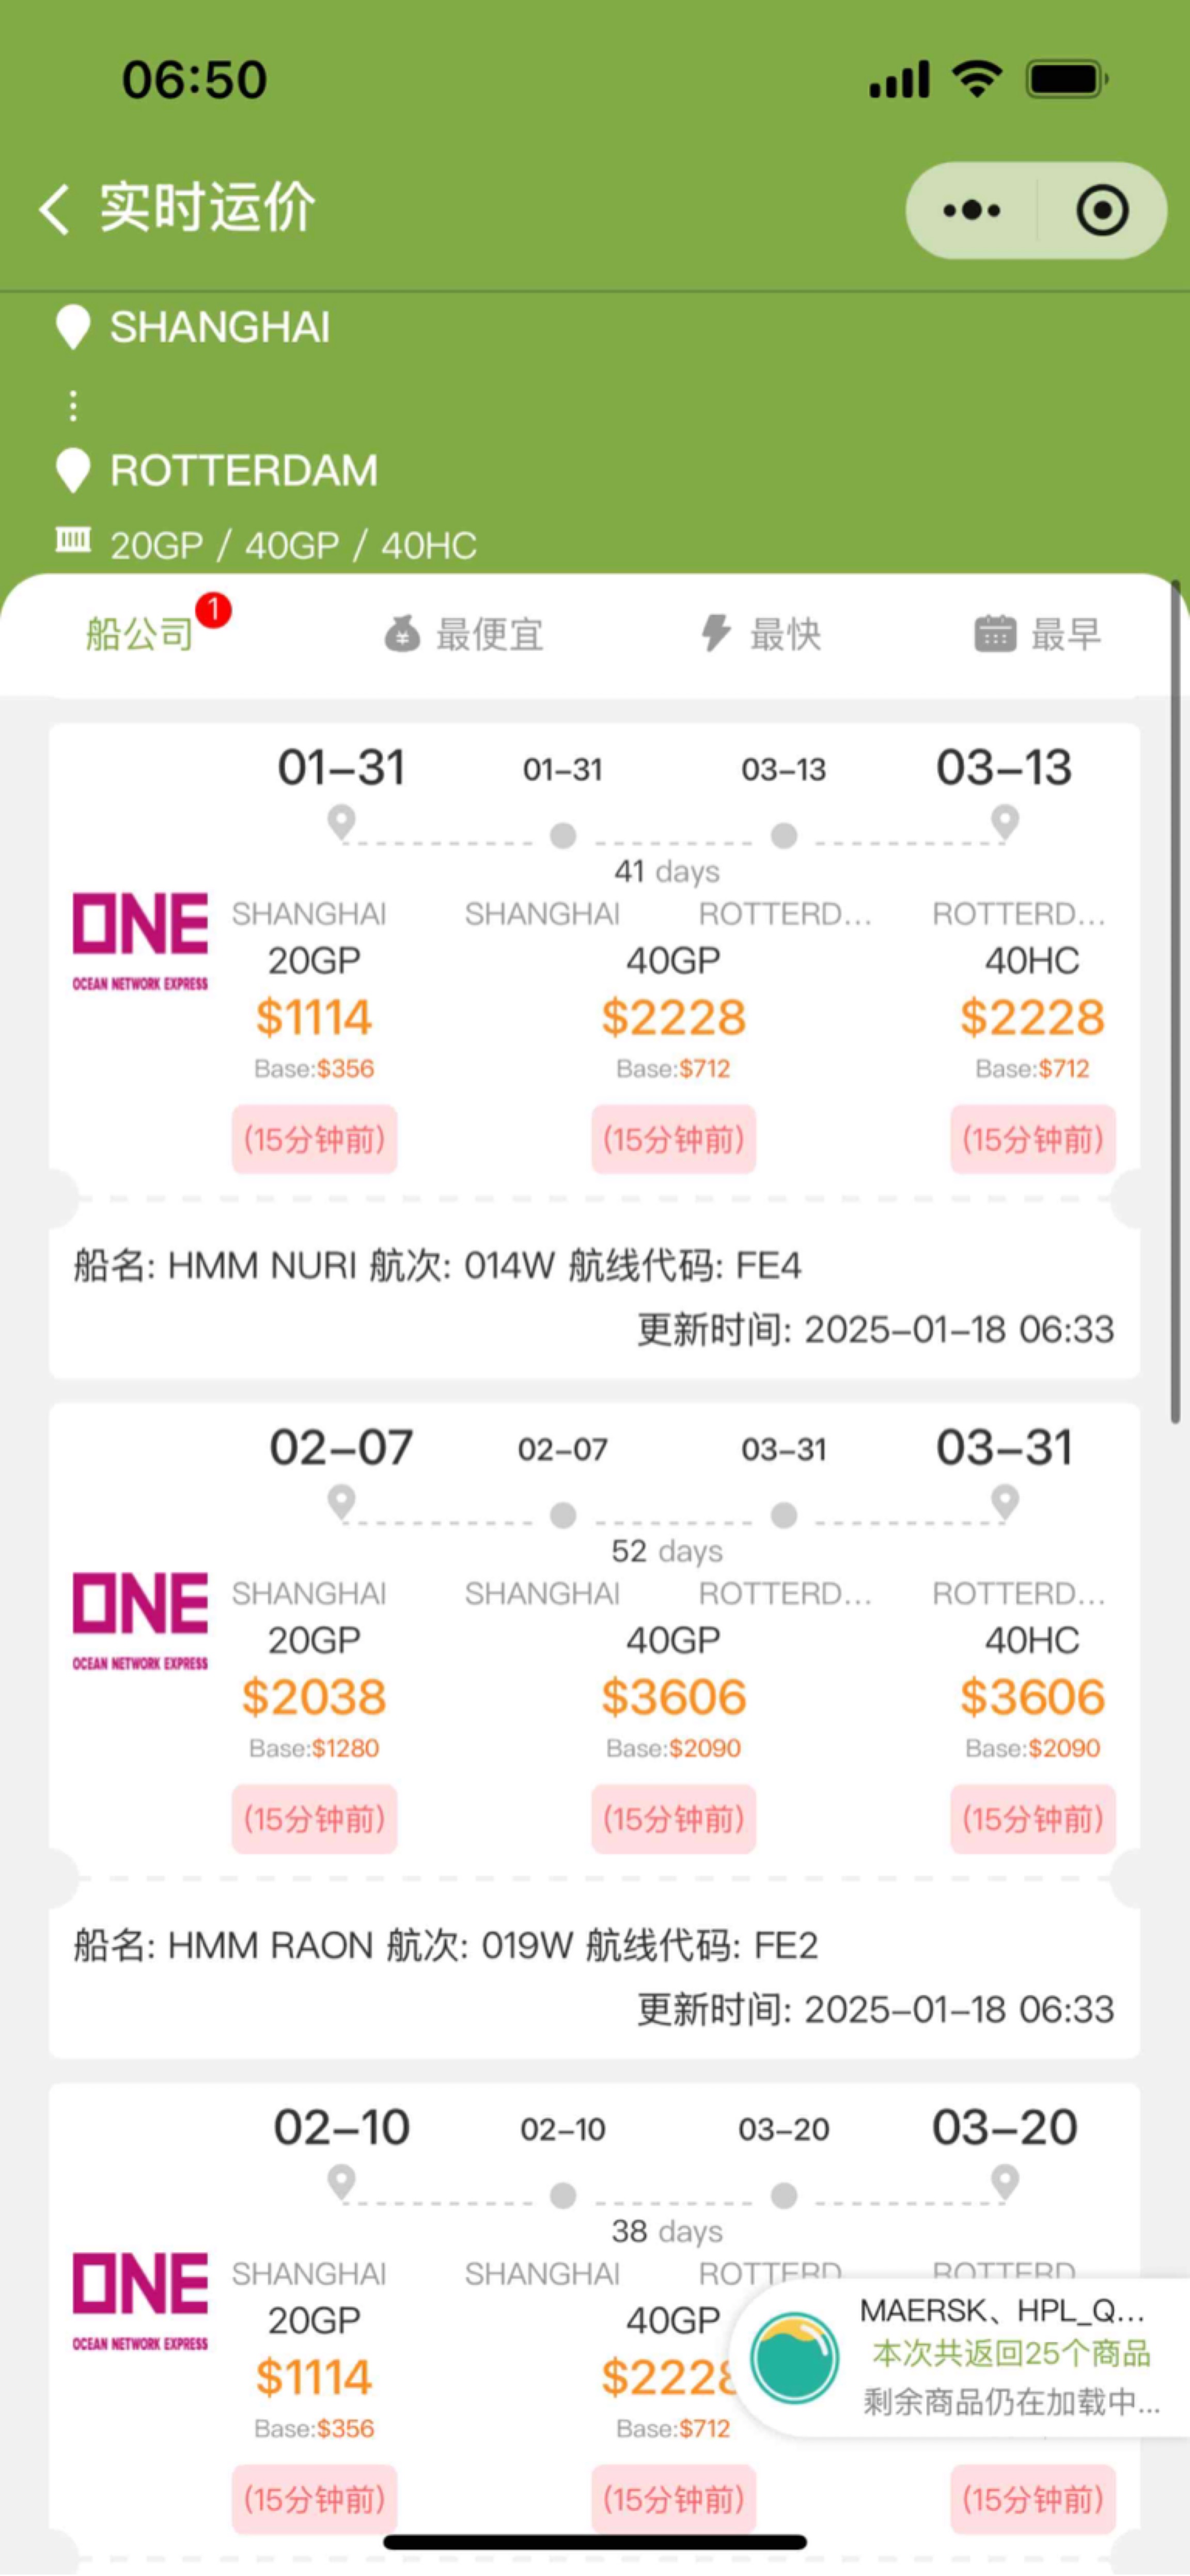Open the 船公司 carrier filter tab
The height and width of the screenshot is (2576, 1190).
pyautogui.click(x=140, y=634)
